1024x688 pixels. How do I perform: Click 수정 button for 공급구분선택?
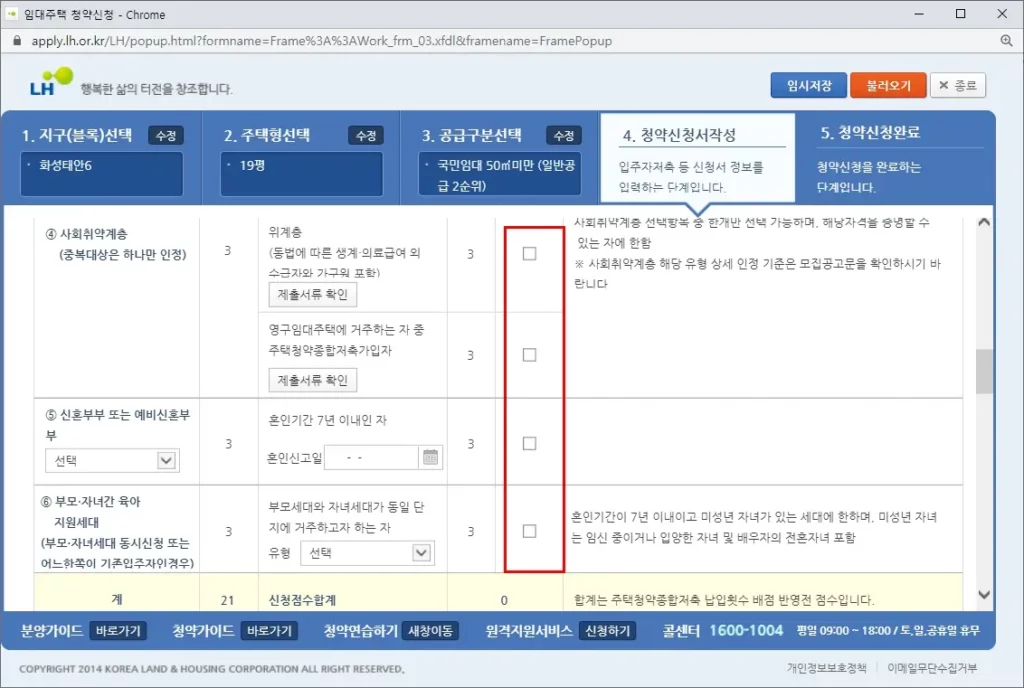pyautogui.click(x=564, y=135)
